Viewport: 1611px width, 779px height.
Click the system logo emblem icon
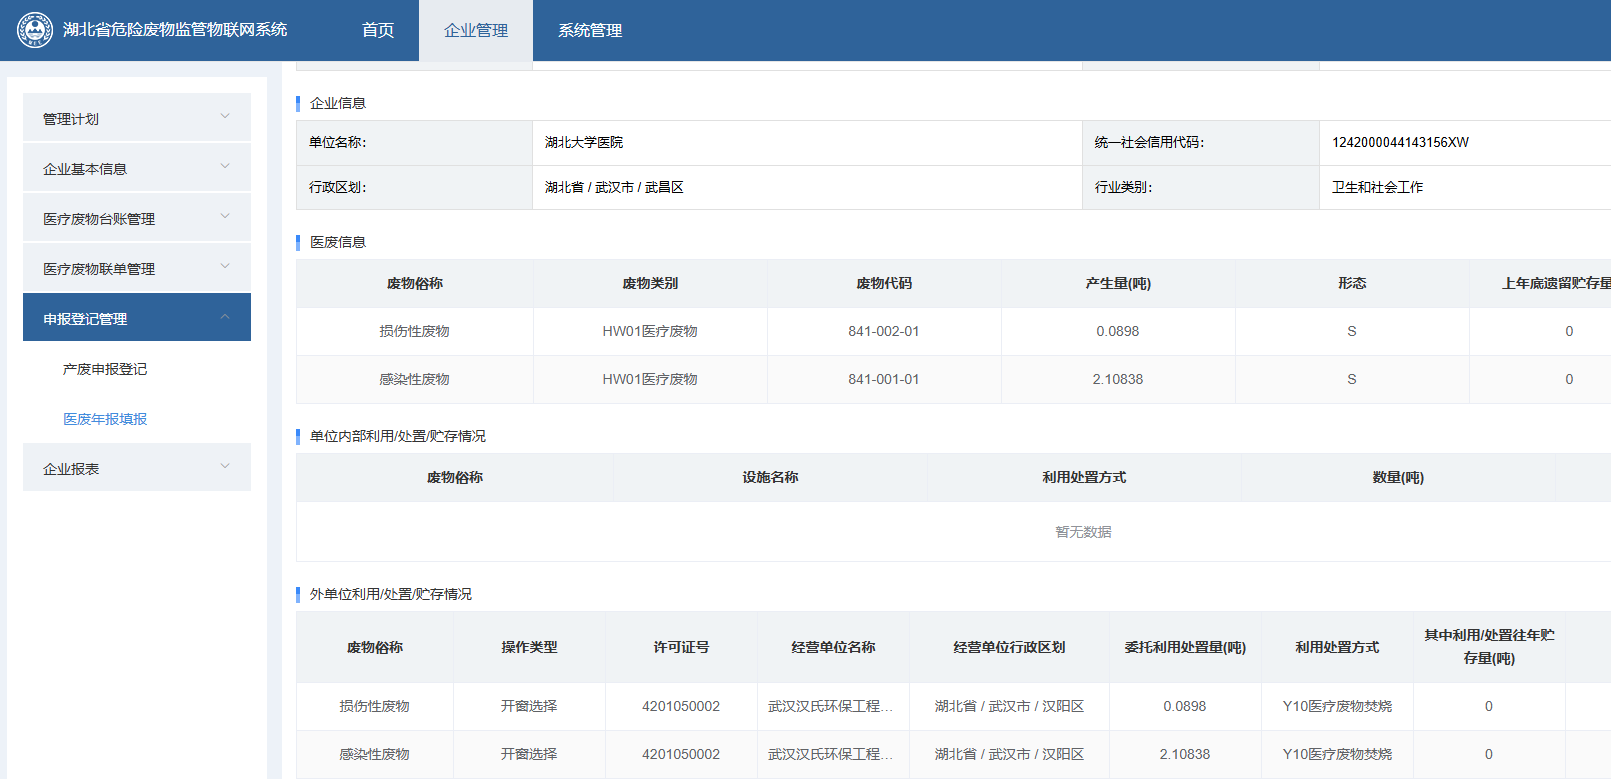point(35,30)
